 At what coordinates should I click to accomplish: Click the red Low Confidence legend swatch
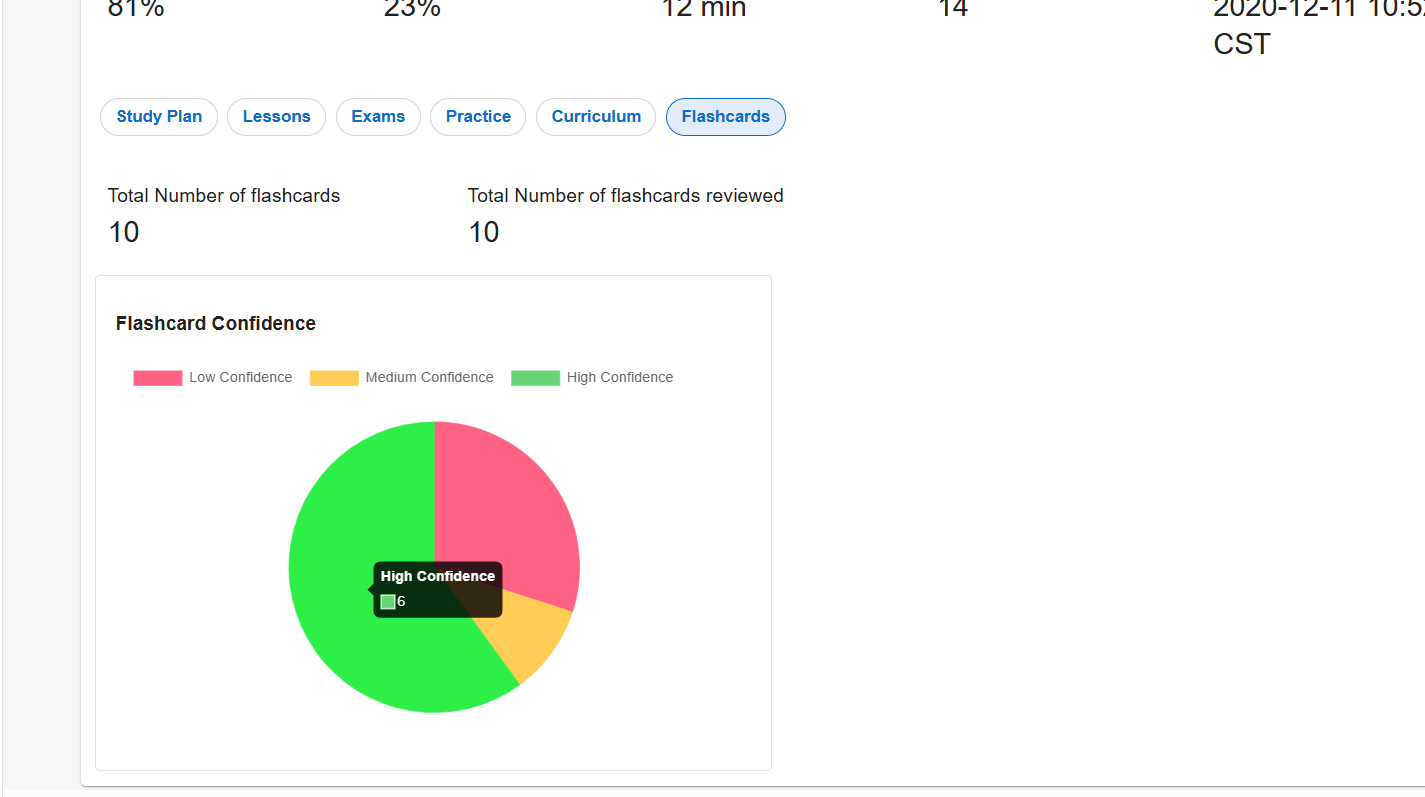158,378
